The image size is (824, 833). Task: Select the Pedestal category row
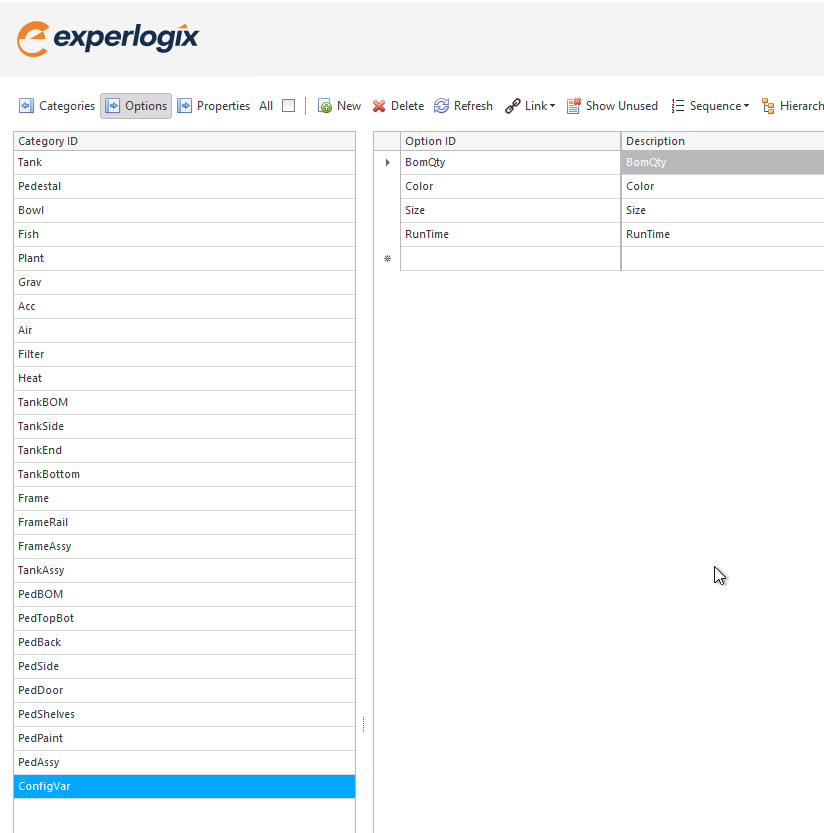(184, 186)
